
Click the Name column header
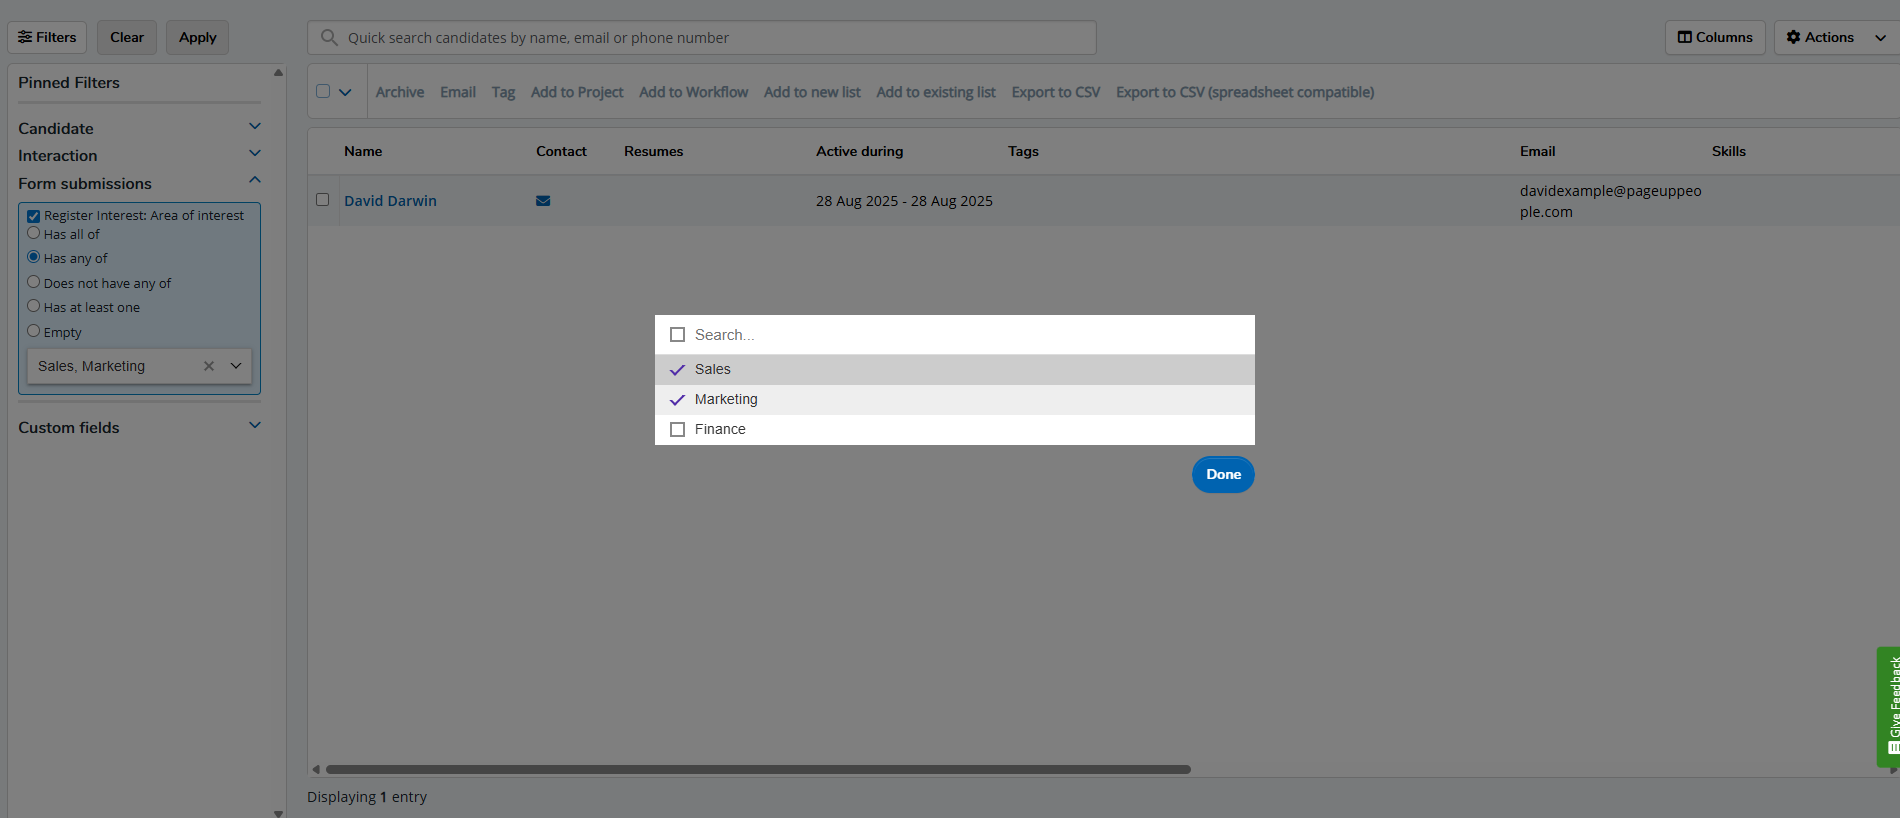pyautogui.click(x=363, y=151)
